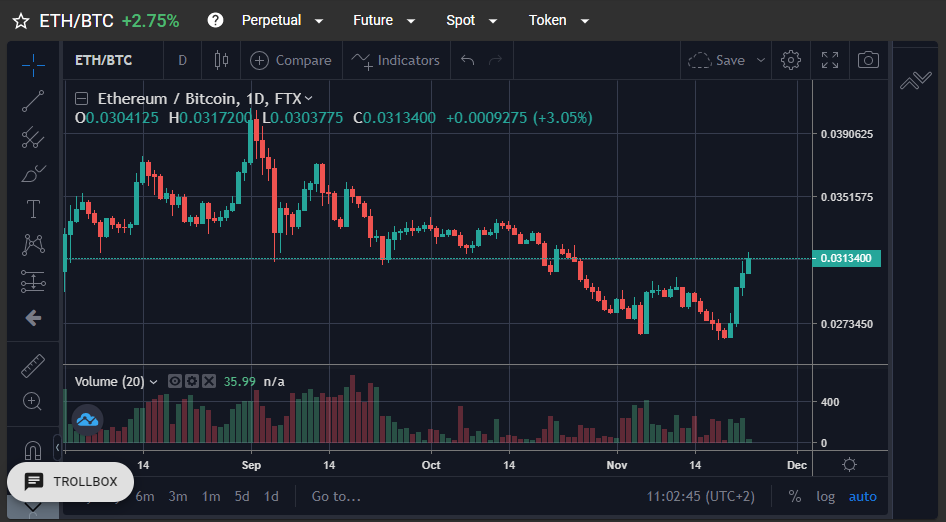Enter fullscreen chart mode
The image size is (946, 522).
(x=830, y=60)
